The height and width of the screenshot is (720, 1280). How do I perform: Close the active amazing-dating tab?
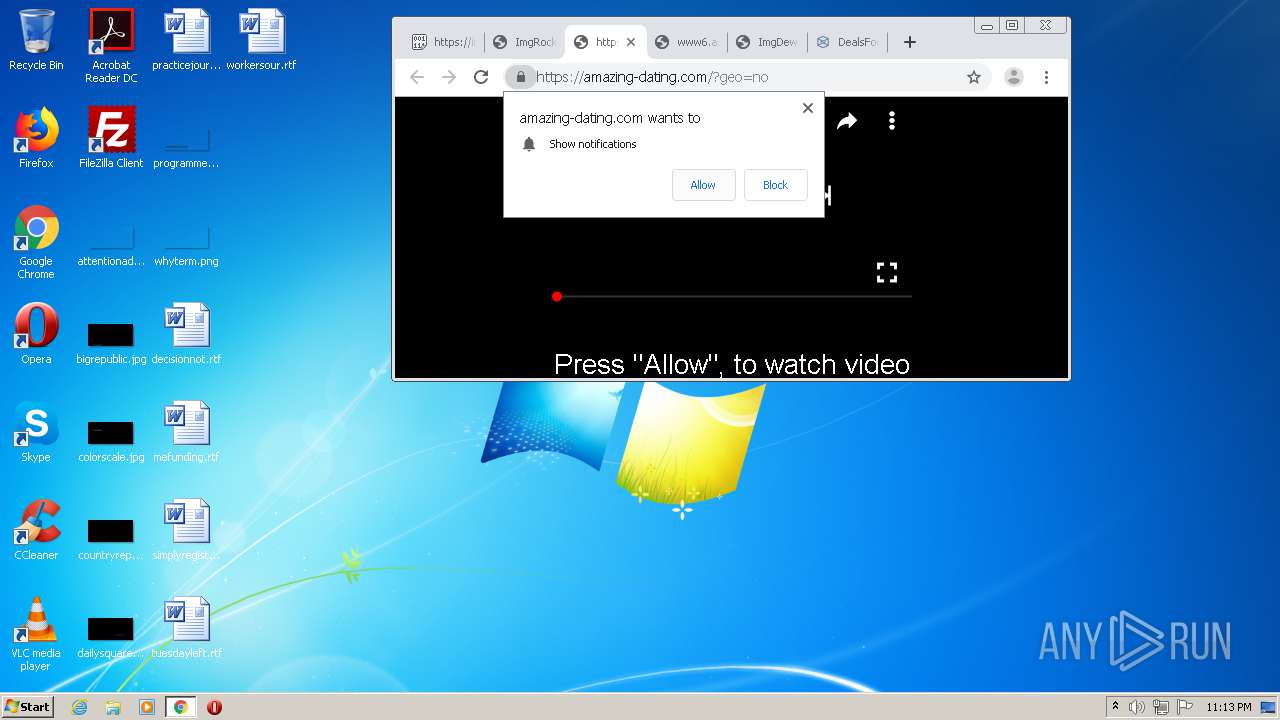630,42
